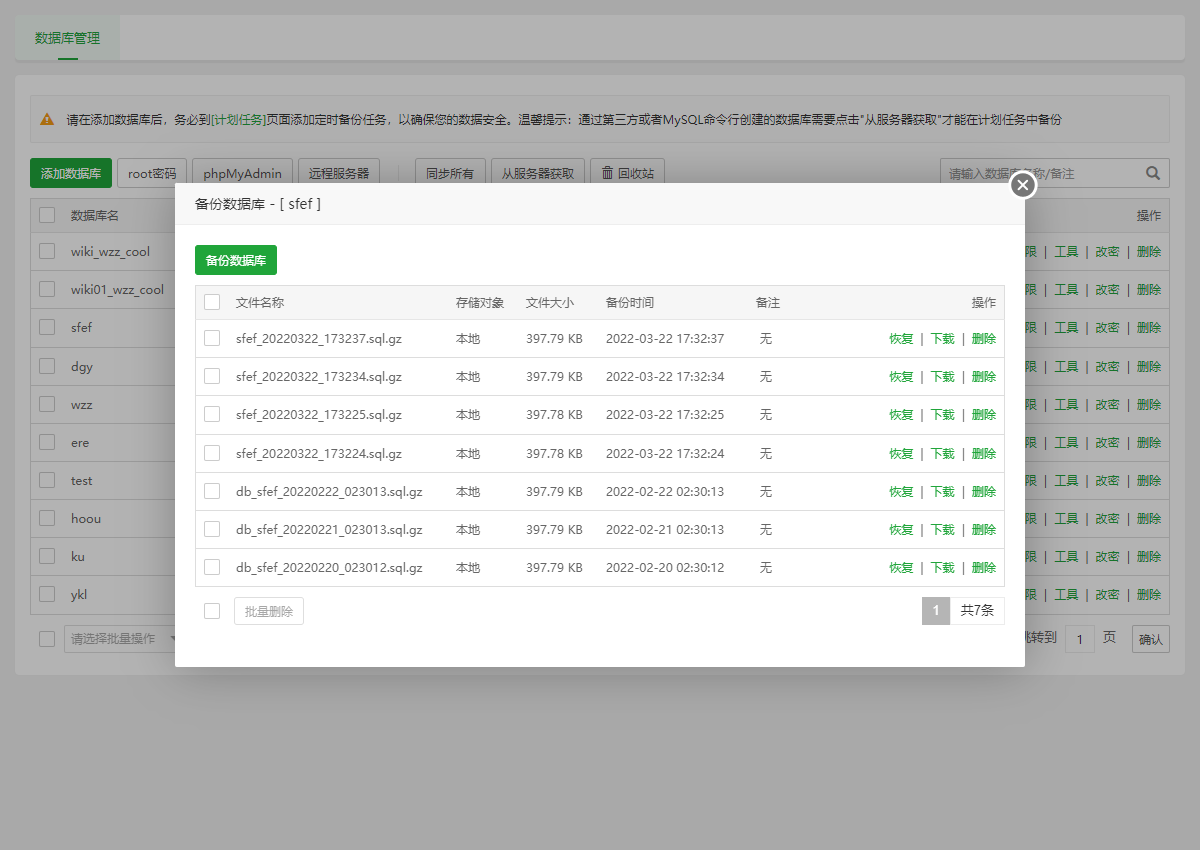Click the 批量删除 button

pos(269,611)
